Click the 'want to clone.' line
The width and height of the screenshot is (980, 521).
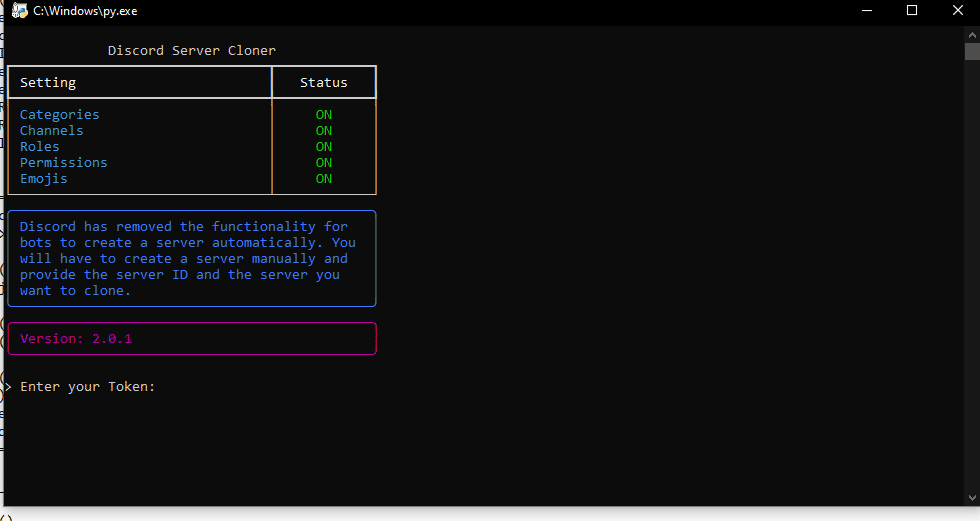point(75,290)
